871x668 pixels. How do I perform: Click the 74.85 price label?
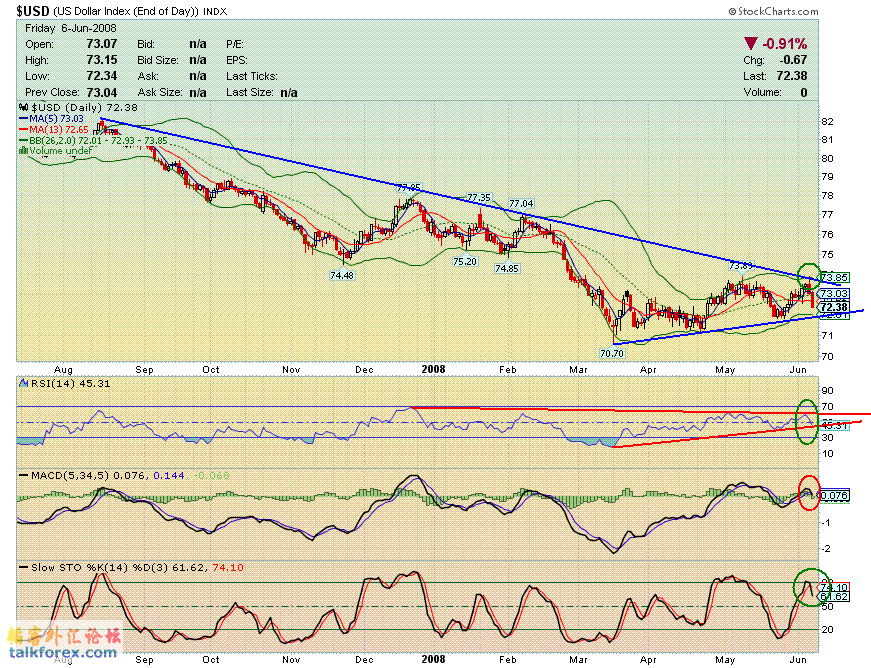click(x=507, y=269)
